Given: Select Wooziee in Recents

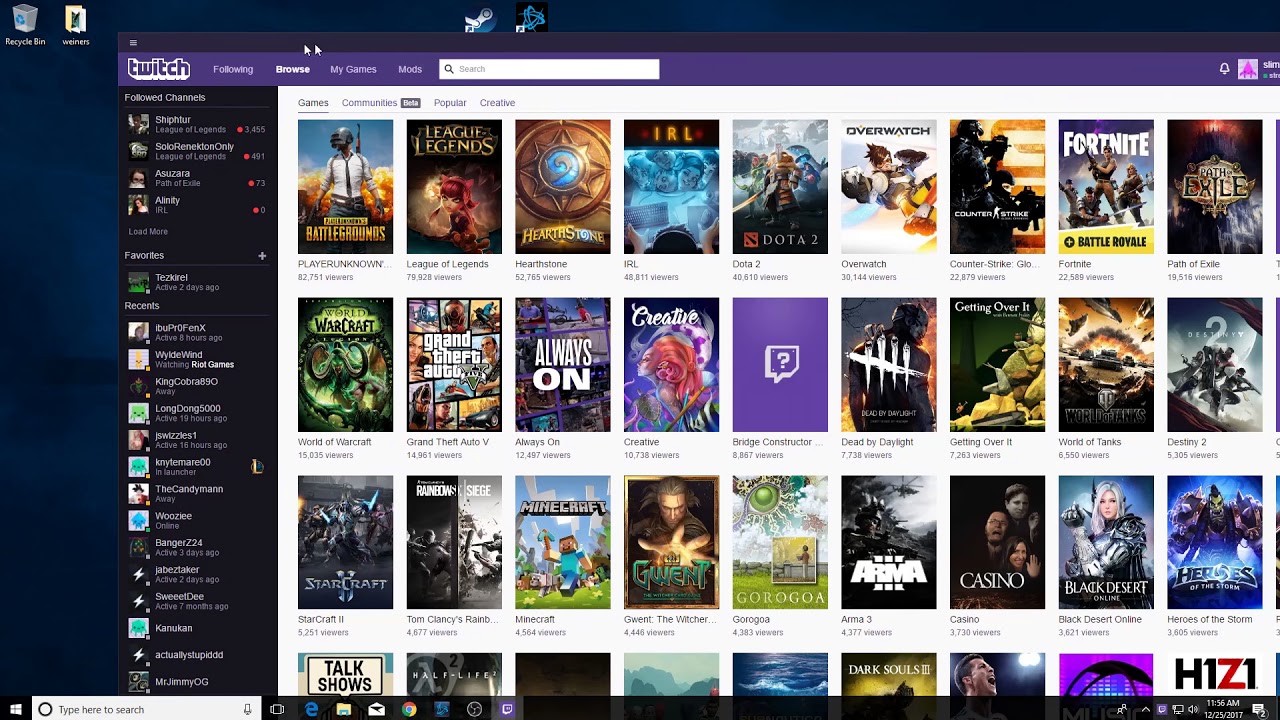Looking at the screenshot, I should click(x=197, y=521).
